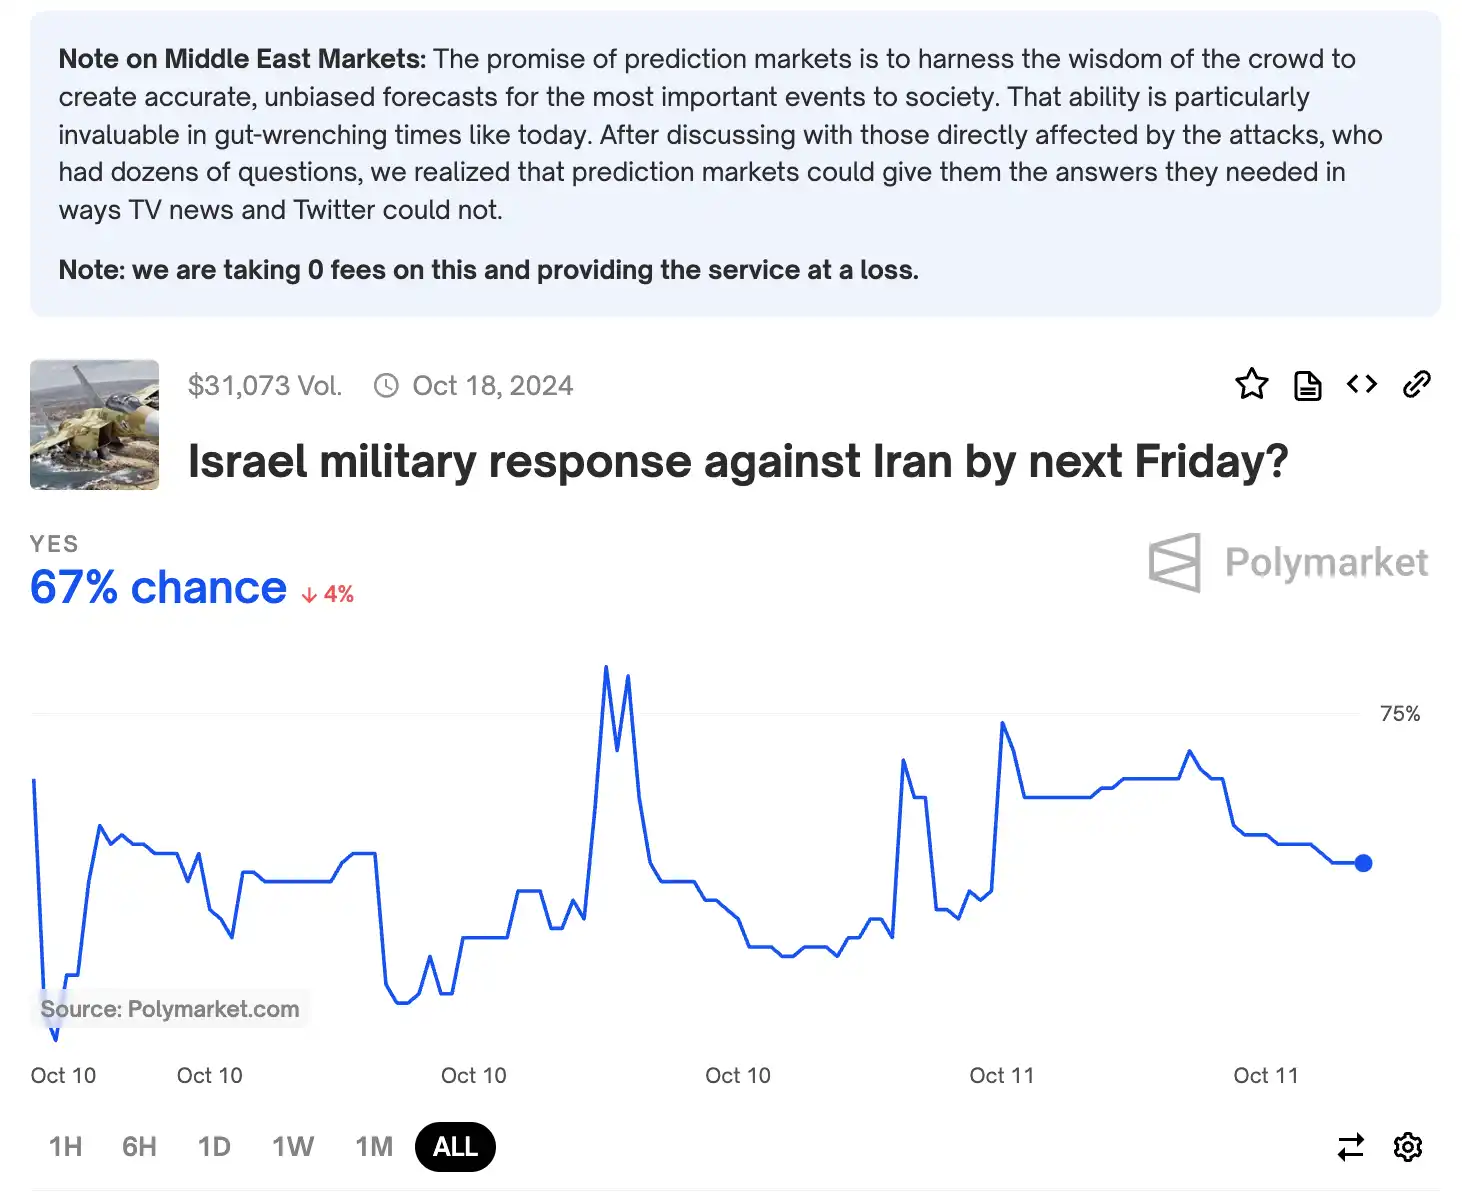Switch chart to 1W range
Screen dimensions: 1462x1196
click(x=293, y=1147)
